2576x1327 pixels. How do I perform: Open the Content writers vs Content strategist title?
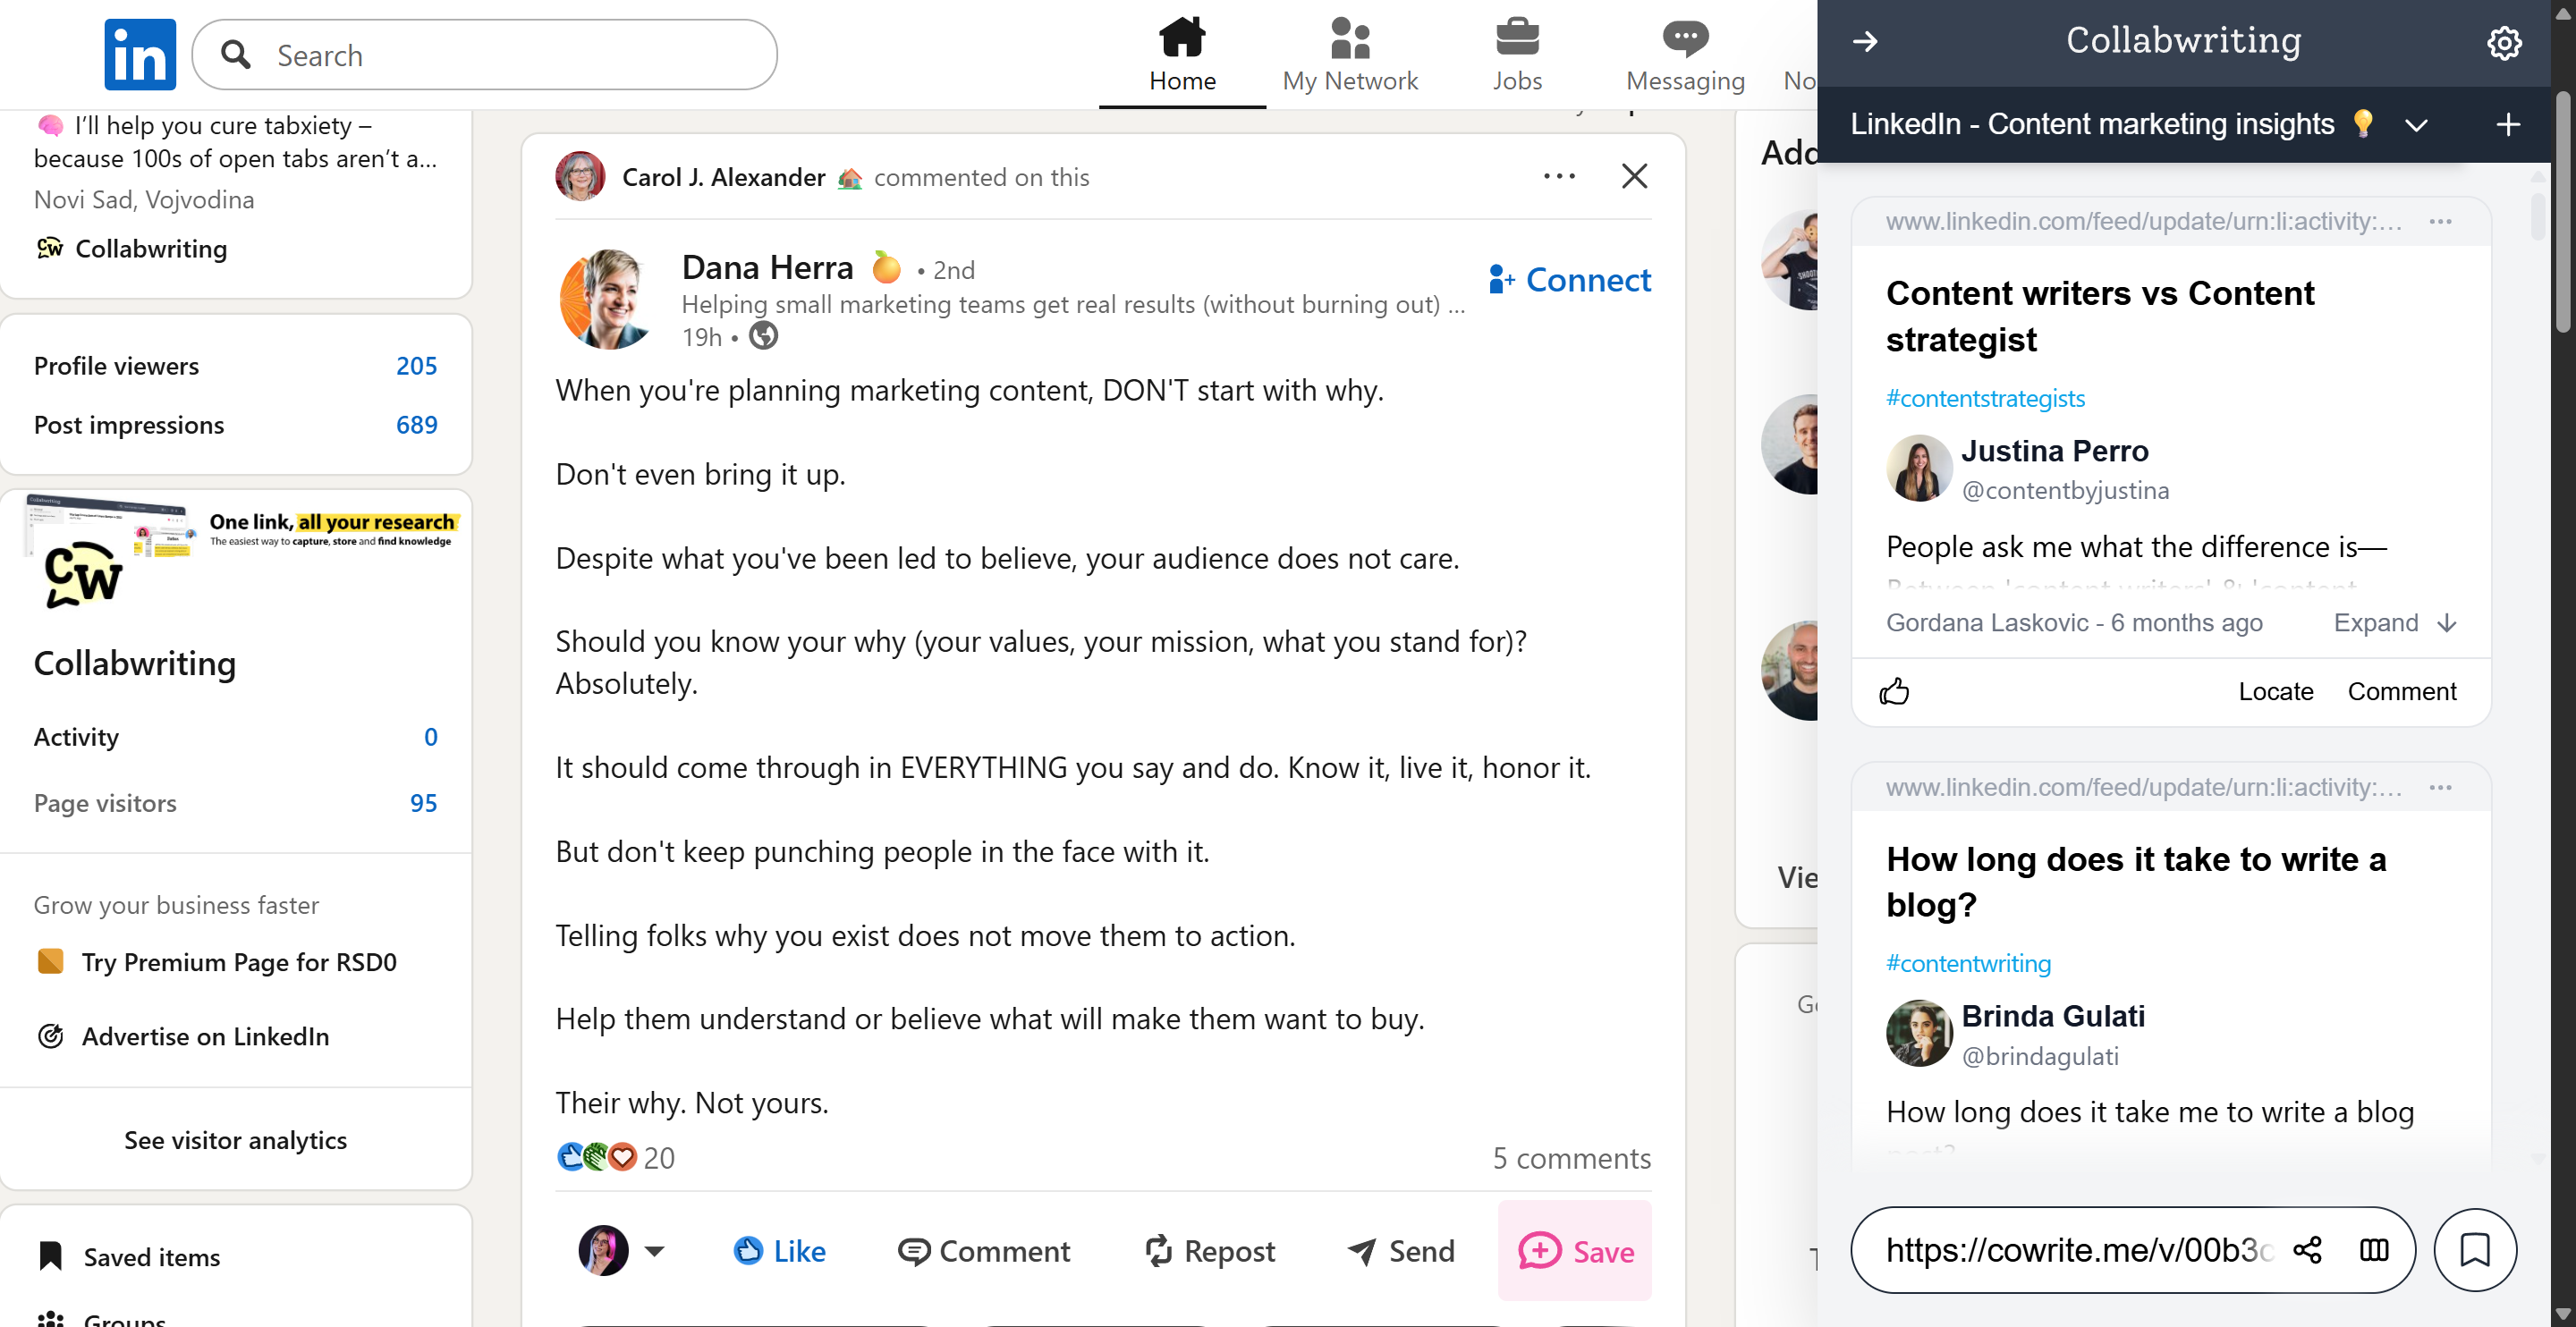(x=2100, y=316)
